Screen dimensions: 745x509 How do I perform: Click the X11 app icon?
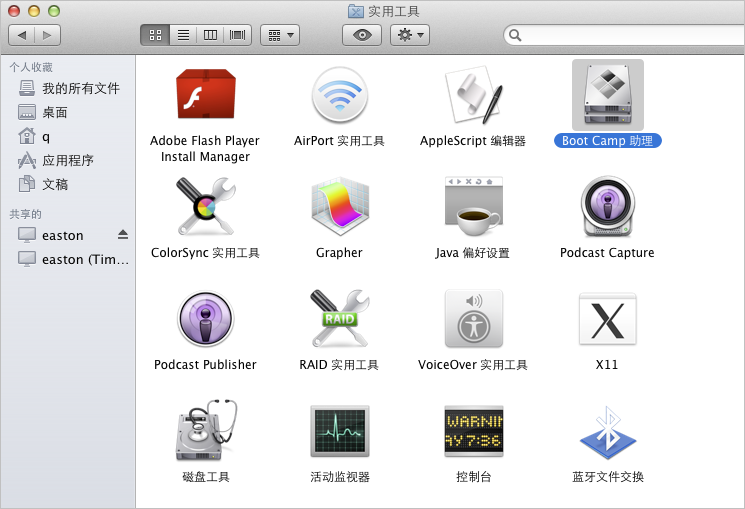[x=608, y=318]
